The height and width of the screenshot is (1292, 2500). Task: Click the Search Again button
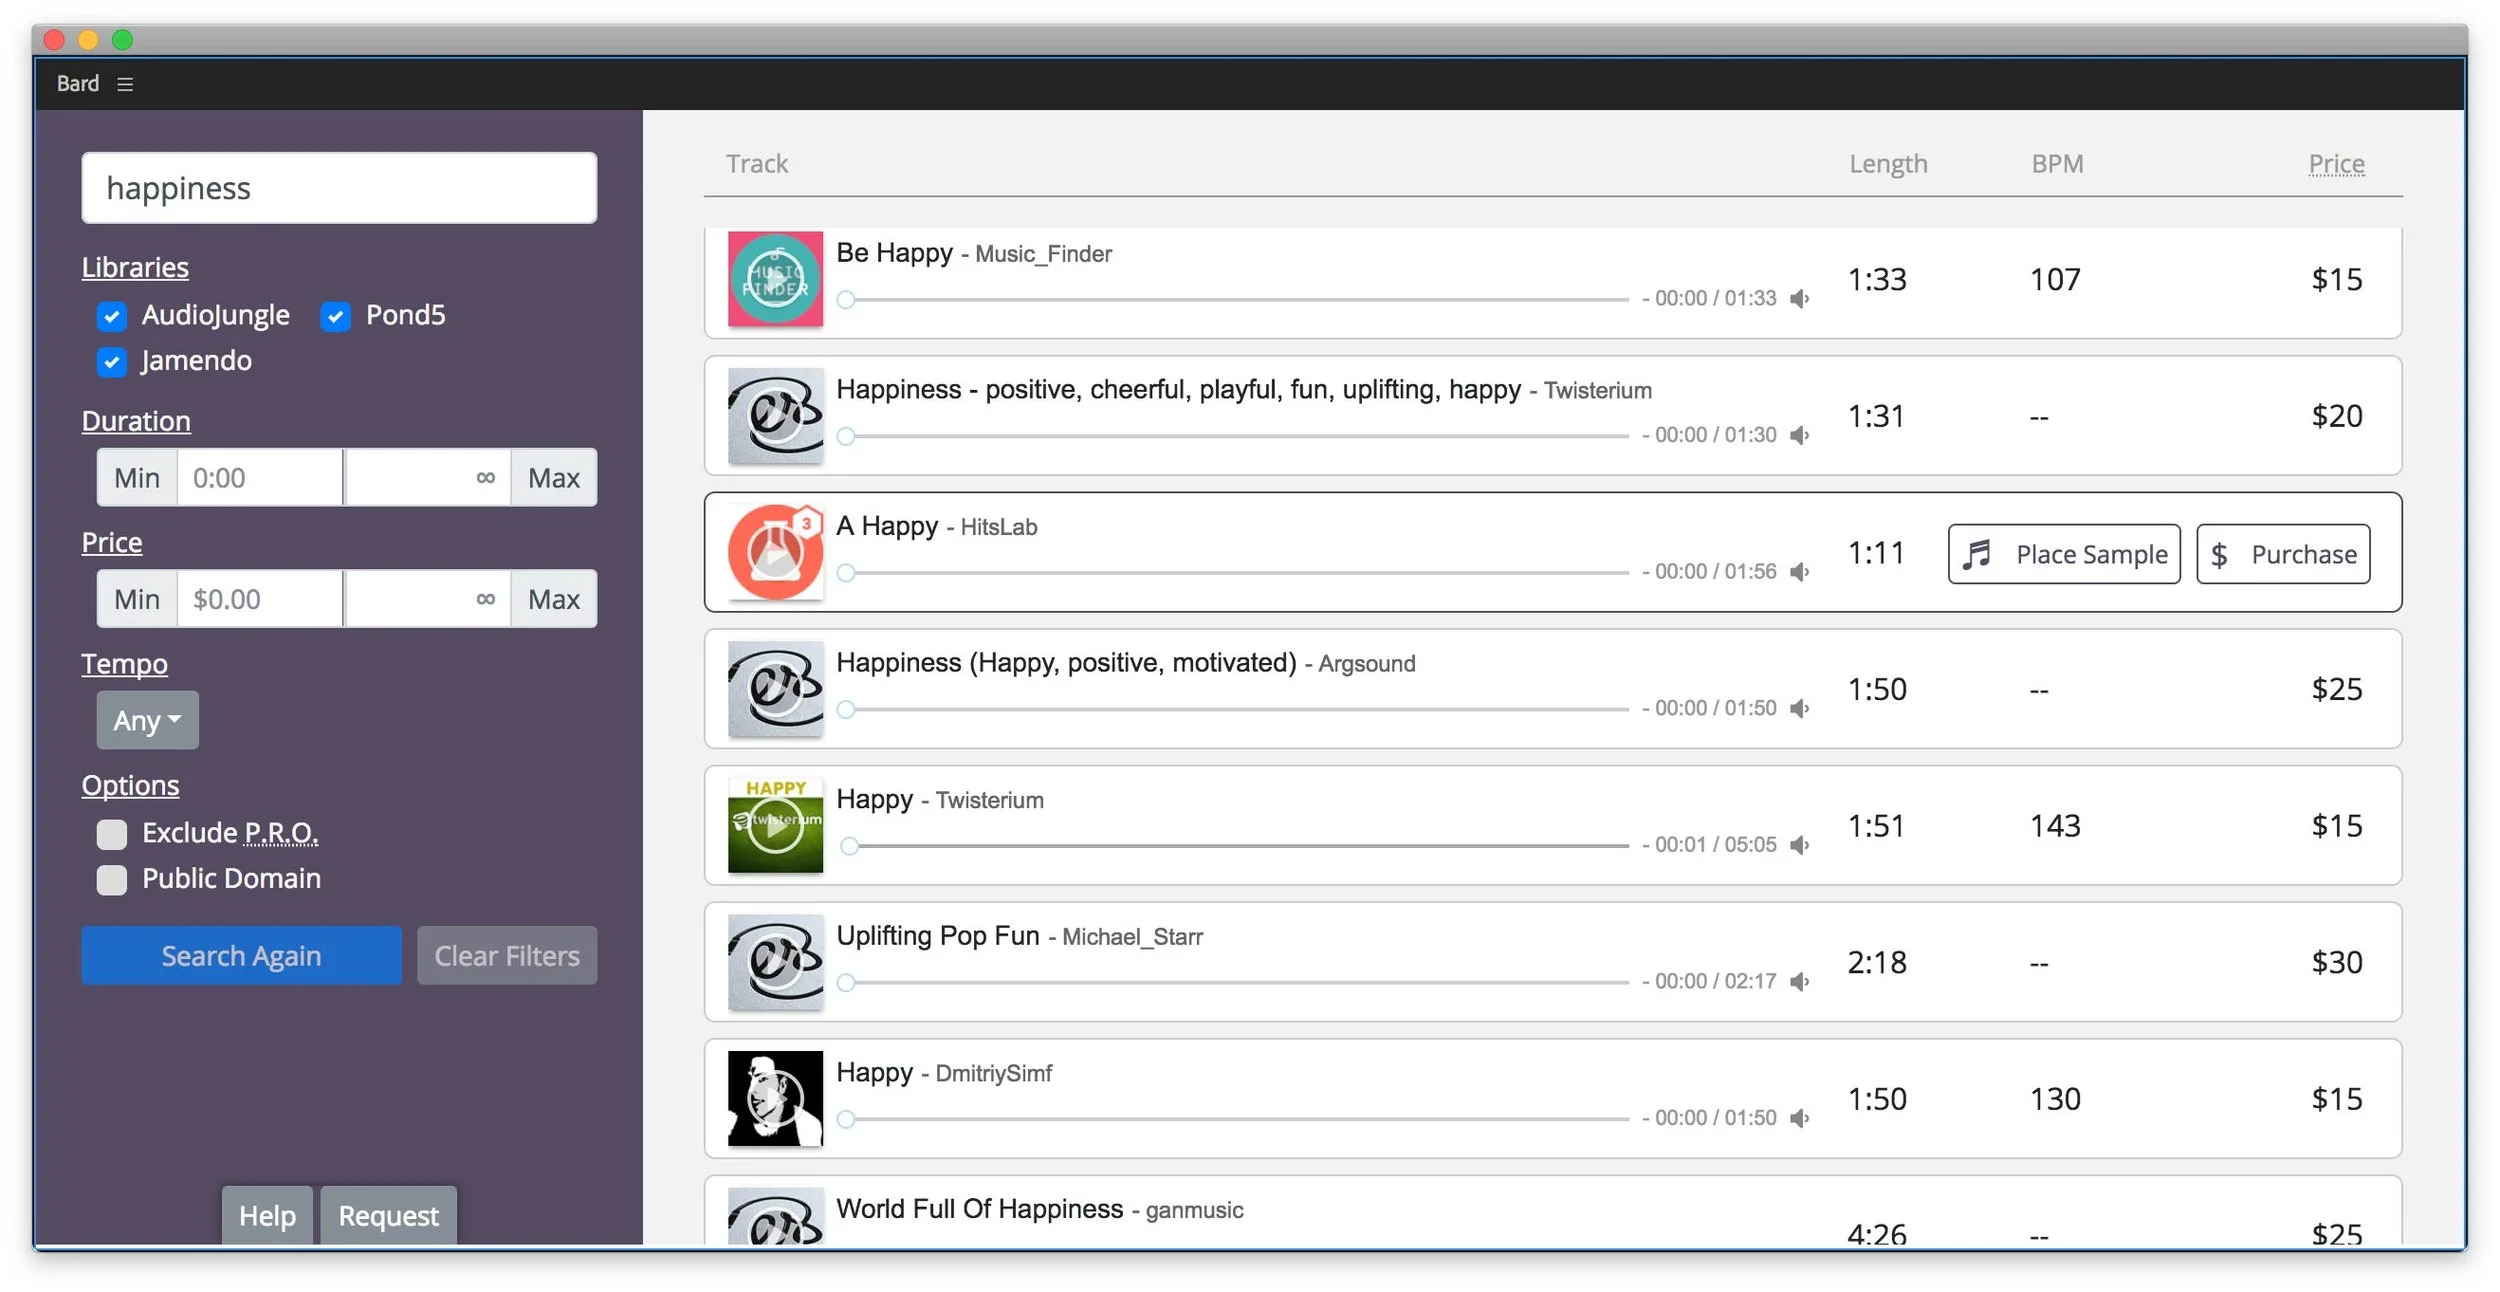pyautogui.click(x=241, y=956)
